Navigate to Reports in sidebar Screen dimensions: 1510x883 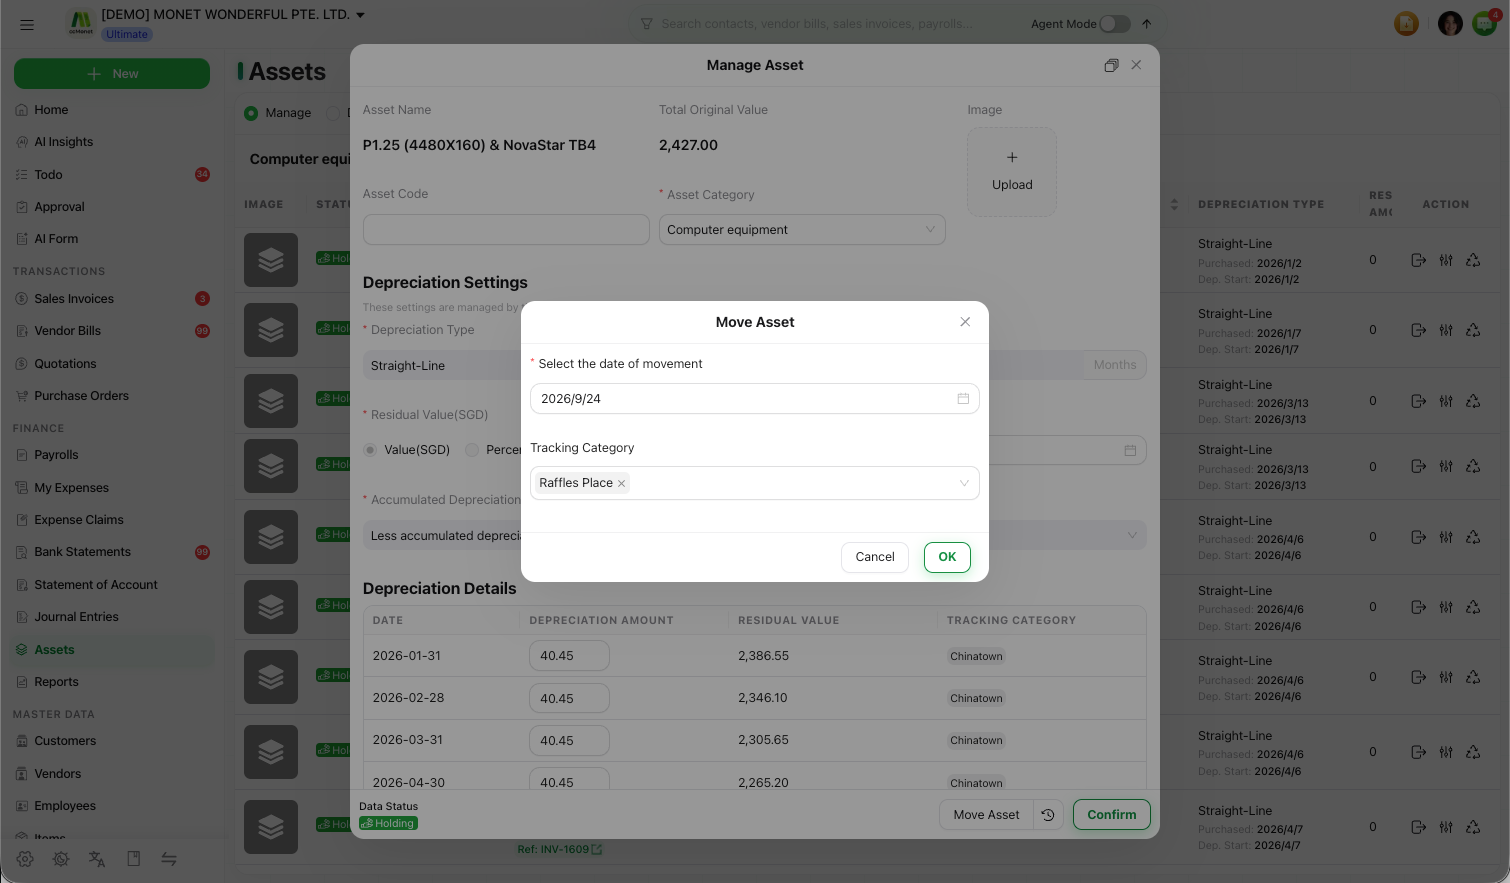point(56,682)
